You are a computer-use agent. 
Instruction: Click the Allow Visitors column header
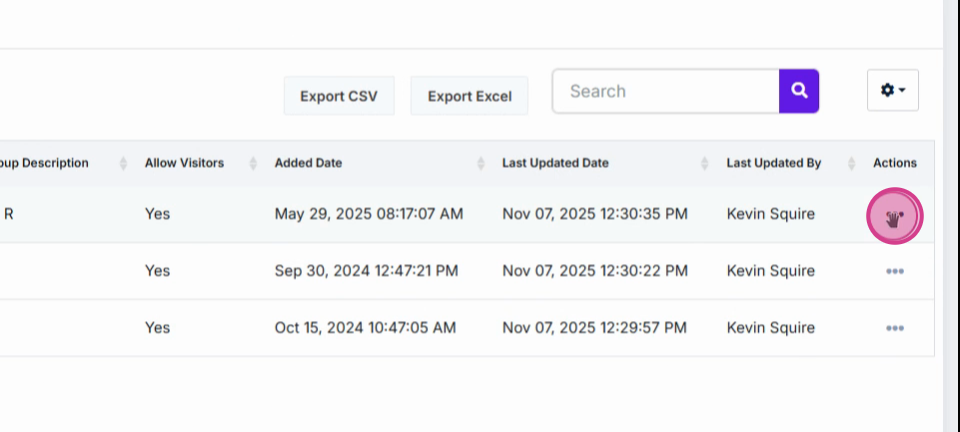[x=184, y=163]
